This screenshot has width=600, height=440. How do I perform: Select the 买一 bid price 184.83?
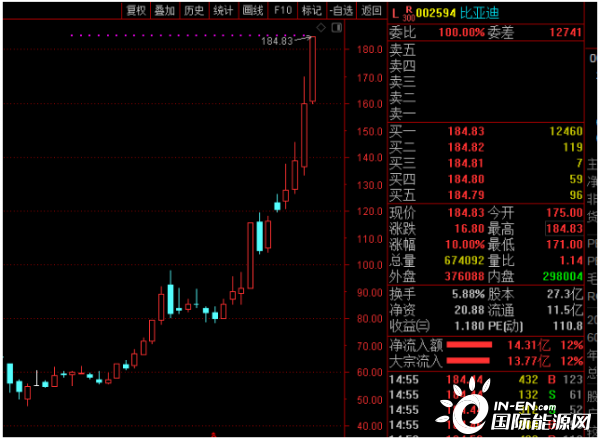coord(466,131)
